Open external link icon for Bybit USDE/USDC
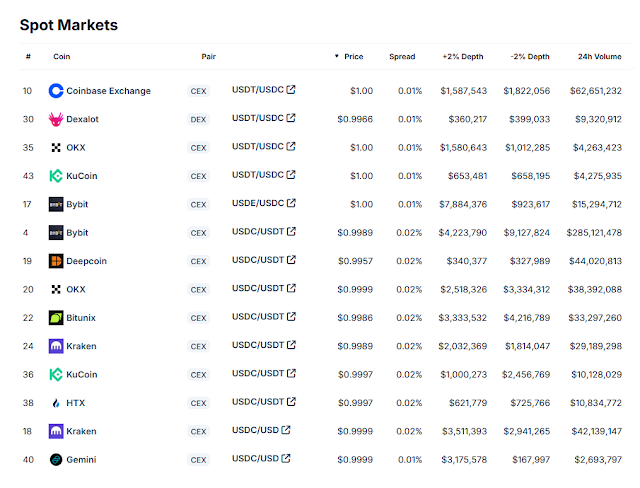Viewport: 640px width, 488px height. click(291, 203)
